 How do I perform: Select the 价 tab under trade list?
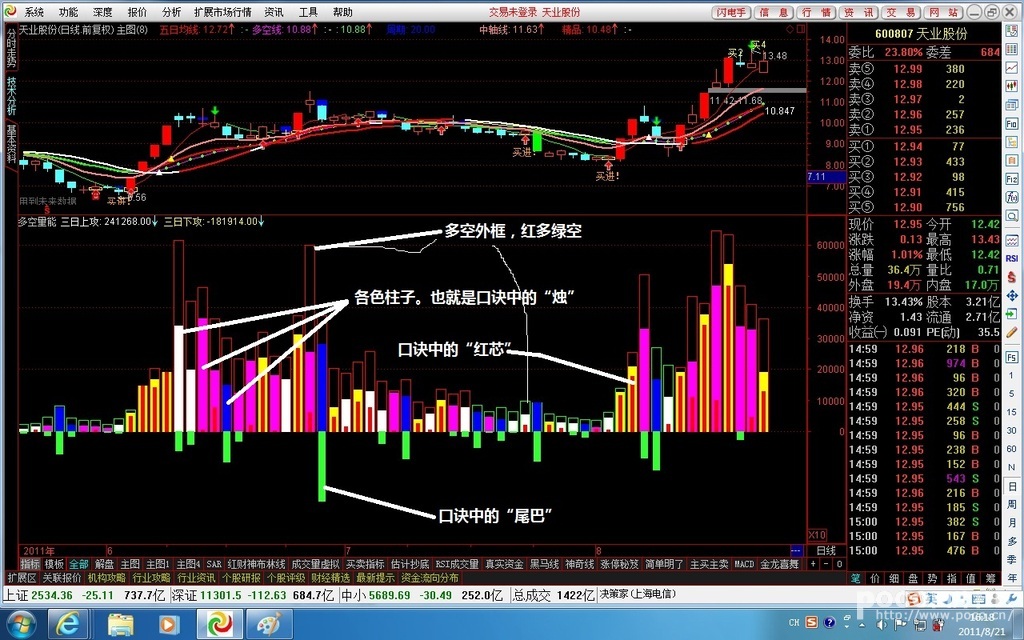(x=875, y=578)
